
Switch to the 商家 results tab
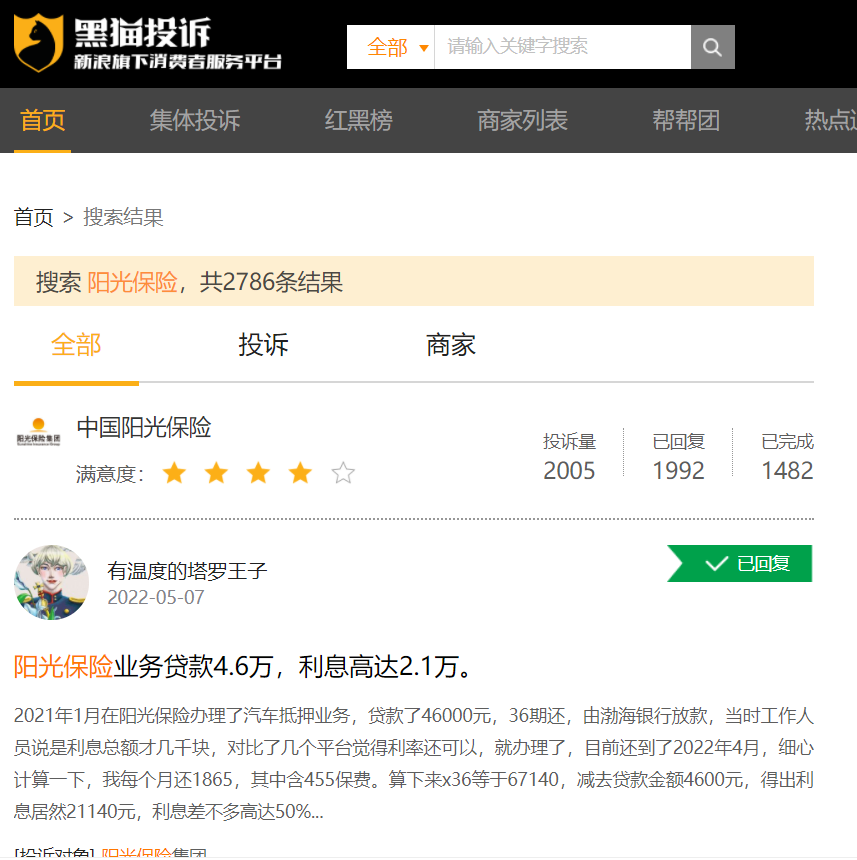[451, 346]
